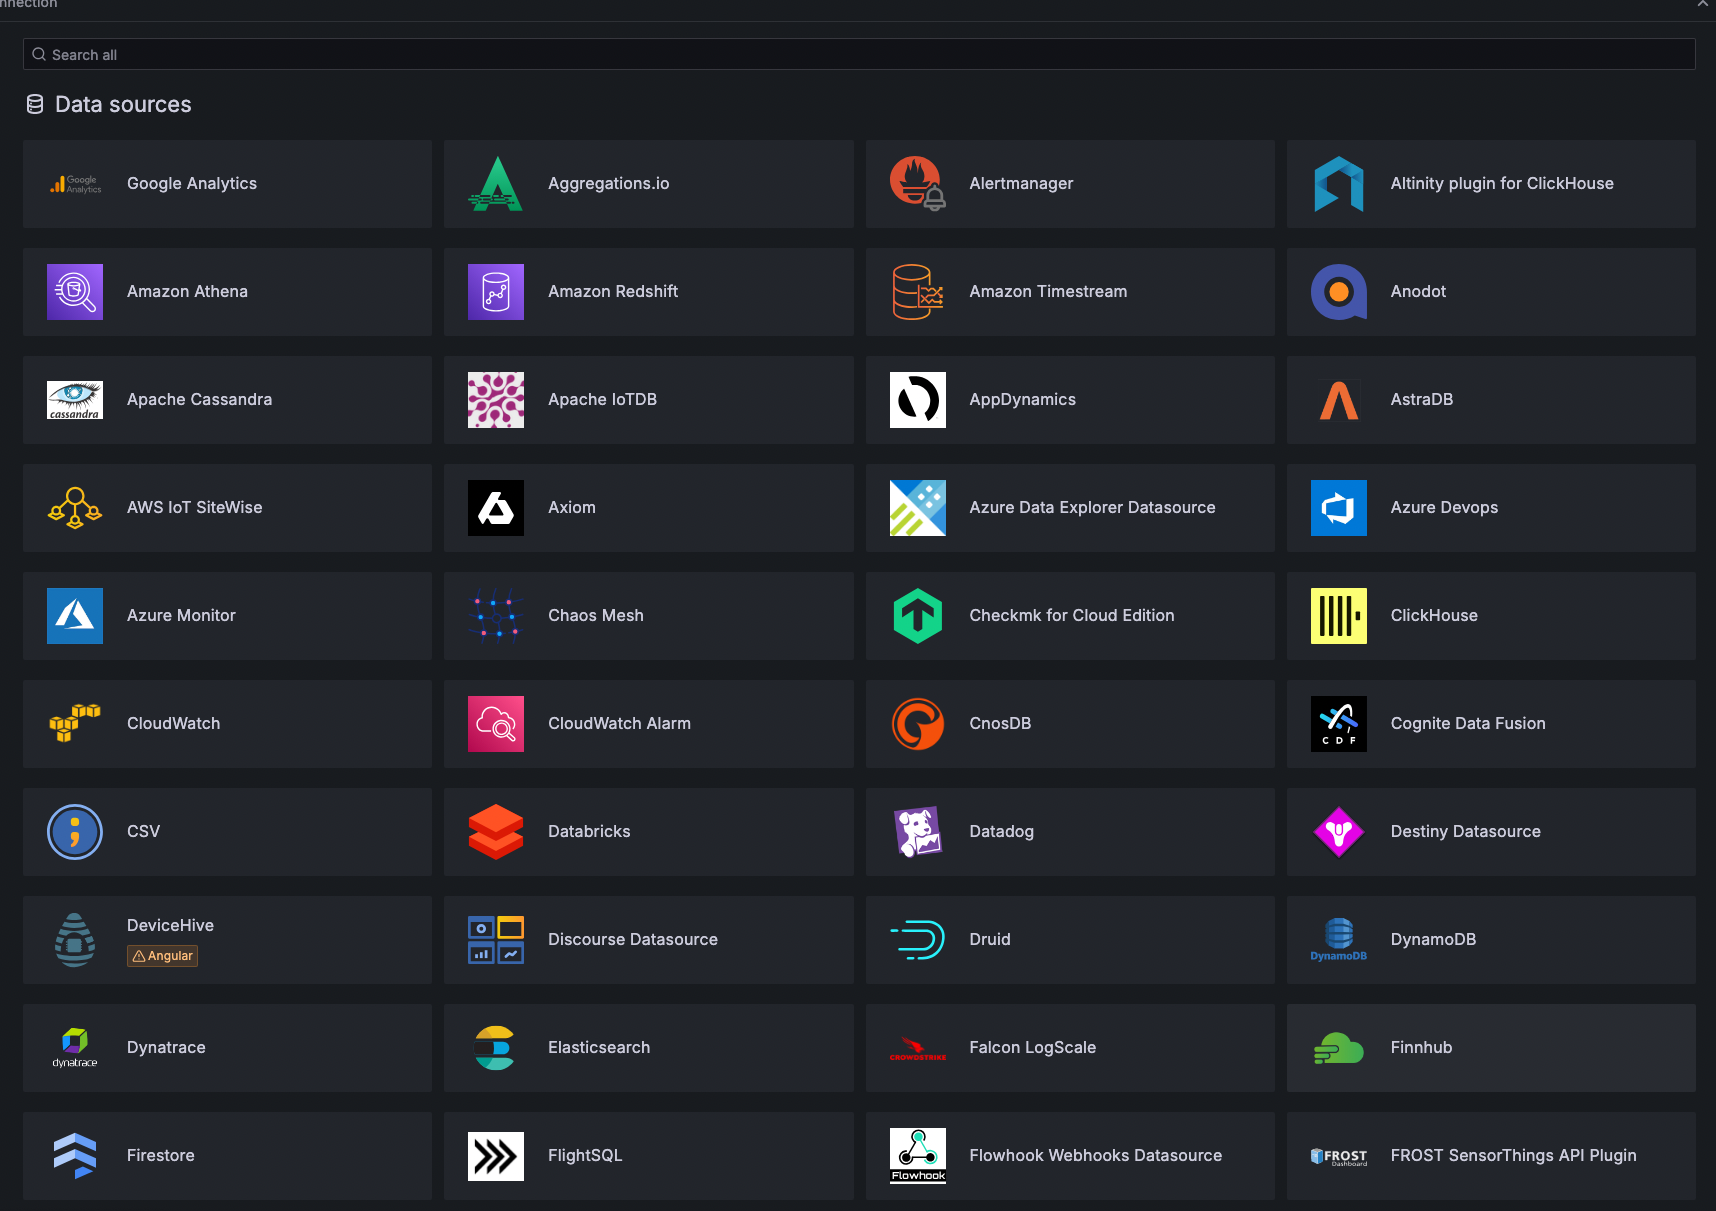Click the Angular warning badge on DeviceHive
1716x1211 pixels.
point(162,956)
